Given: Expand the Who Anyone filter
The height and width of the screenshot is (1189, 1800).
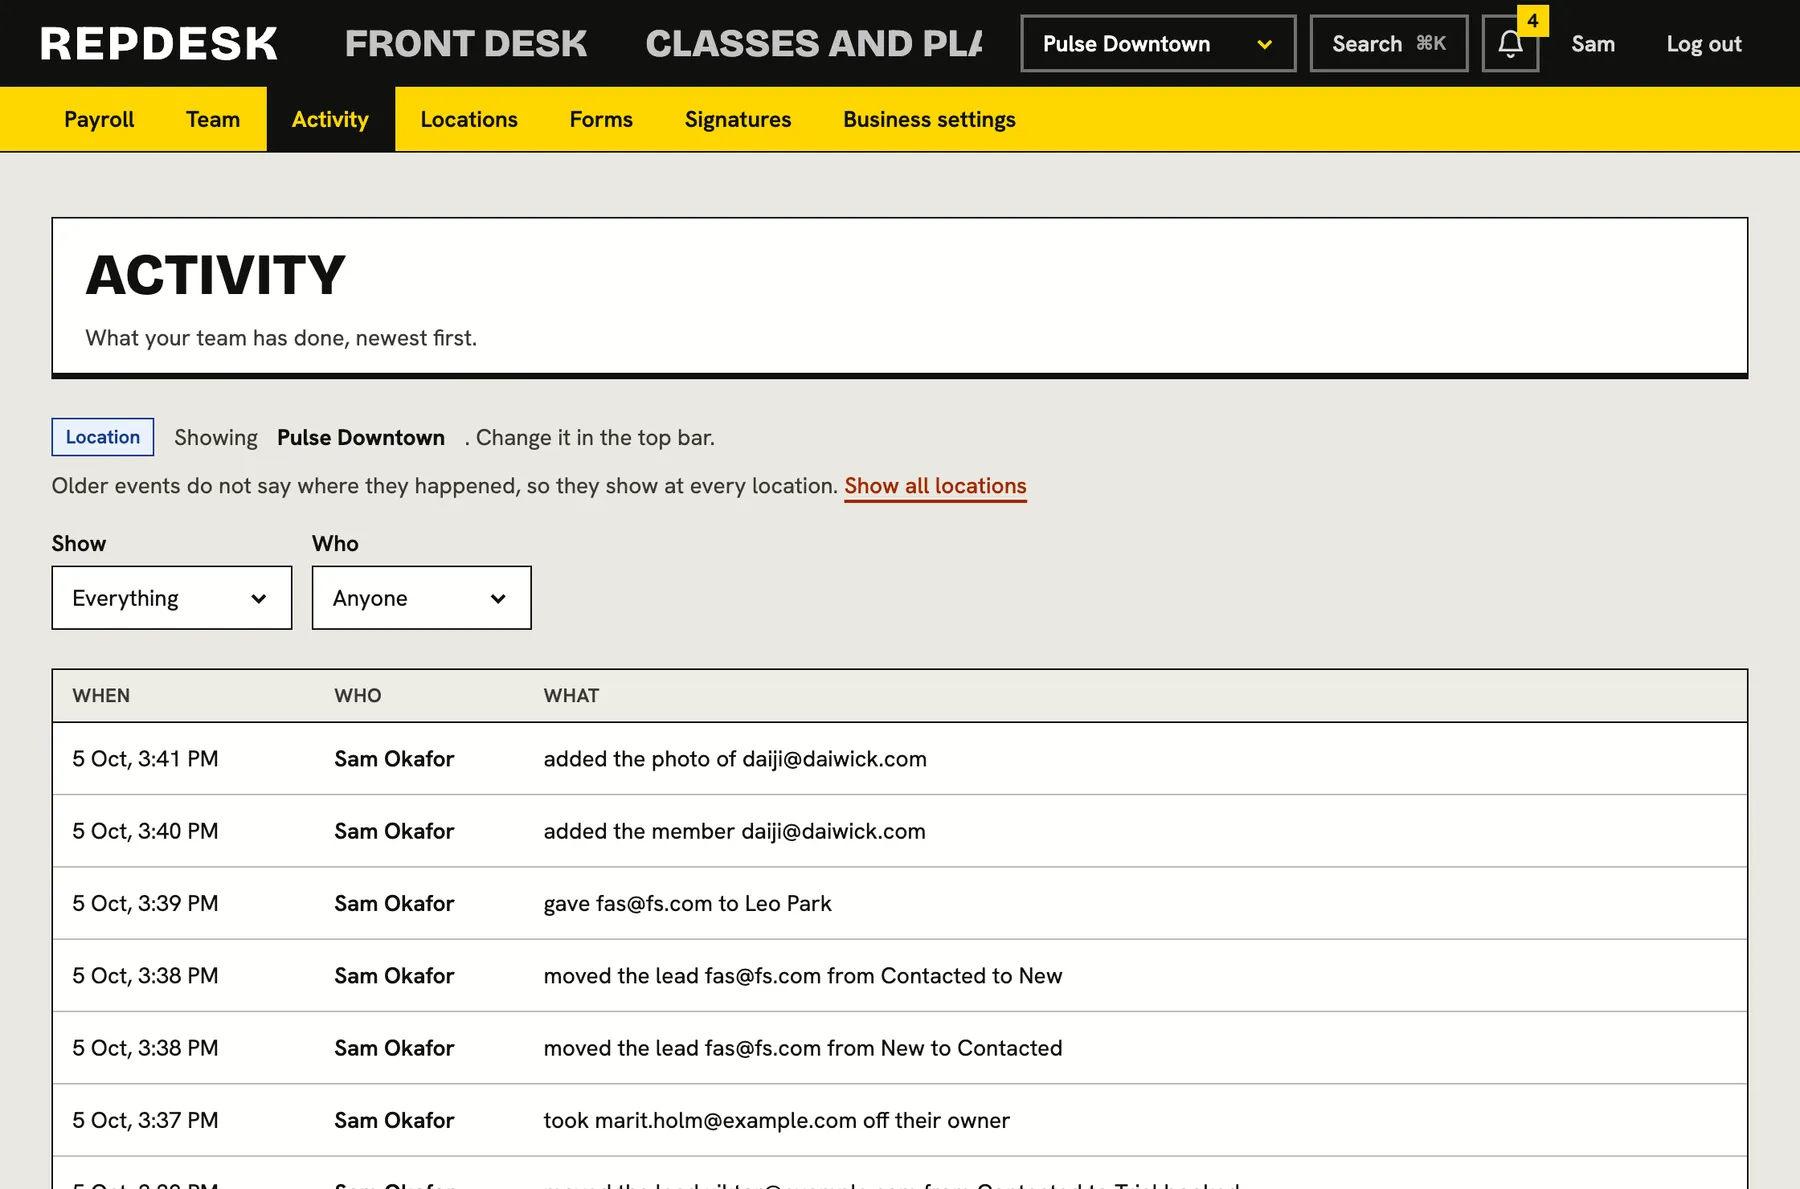Looking at the screenshot, I should click(x=421, y=598).
